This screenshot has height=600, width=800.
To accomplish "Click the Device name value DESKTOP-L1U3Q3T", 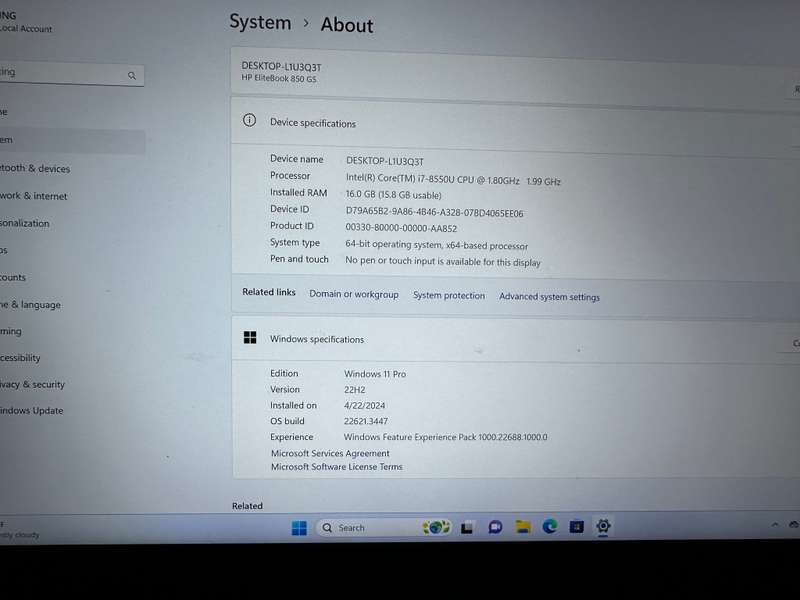I will coord(385,161).
